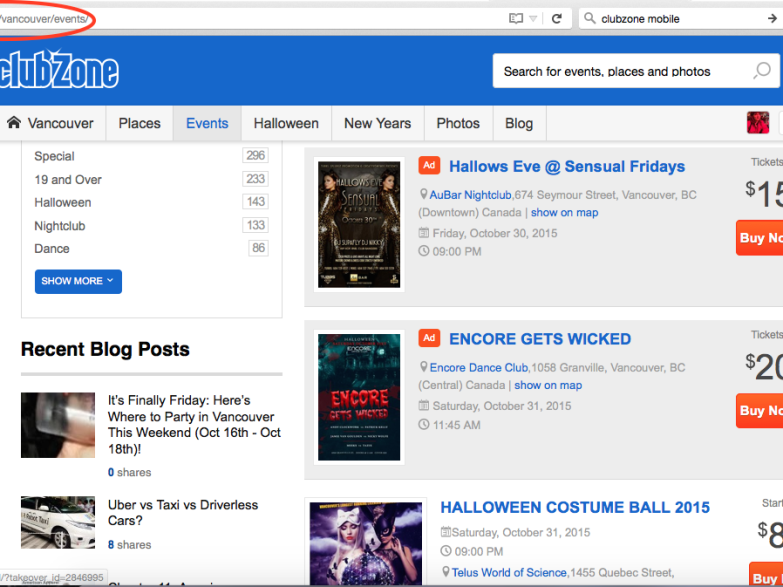Image resolution: width=783 pixels, height=587 pixels.
Task: Click the Halloween Costume Ball poster
Action: click(366, 544)
